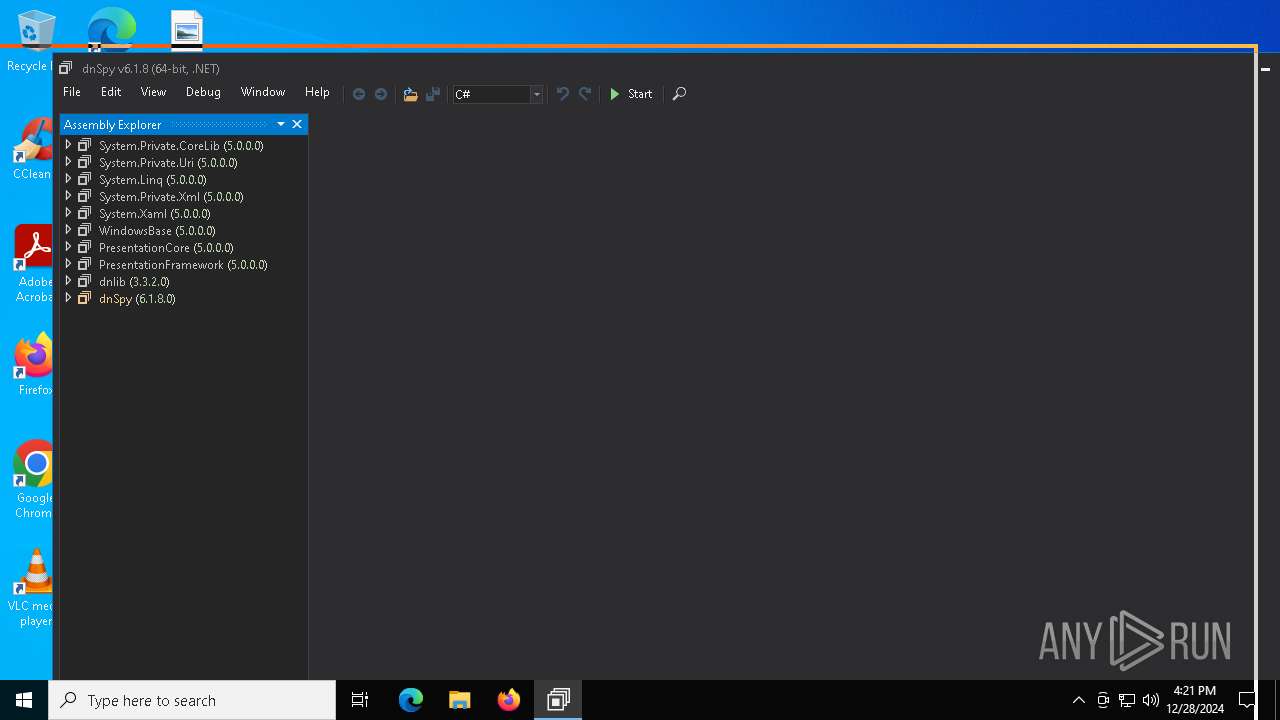This screenshot has height=720, width=1280.
Task: Select the Google Chrome desktop shortcut
Action: (x=33, y=480)
